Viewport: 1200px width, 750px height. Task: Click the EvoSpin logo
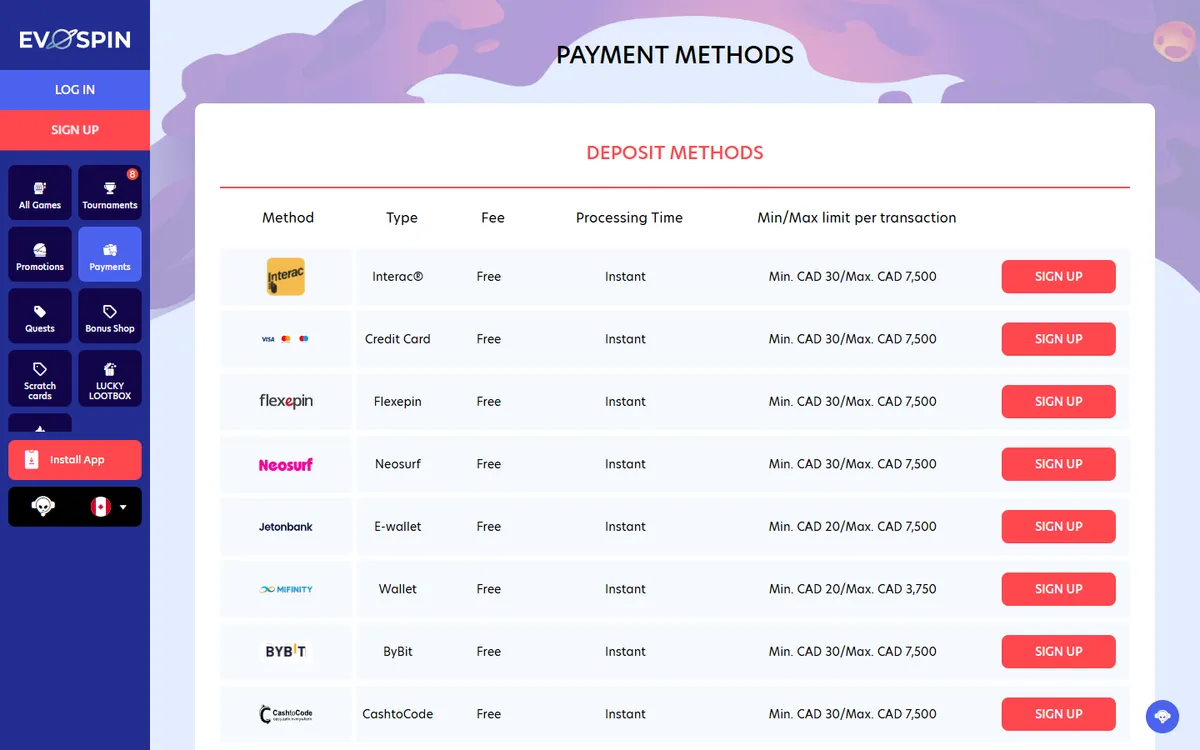coord(75,40)
